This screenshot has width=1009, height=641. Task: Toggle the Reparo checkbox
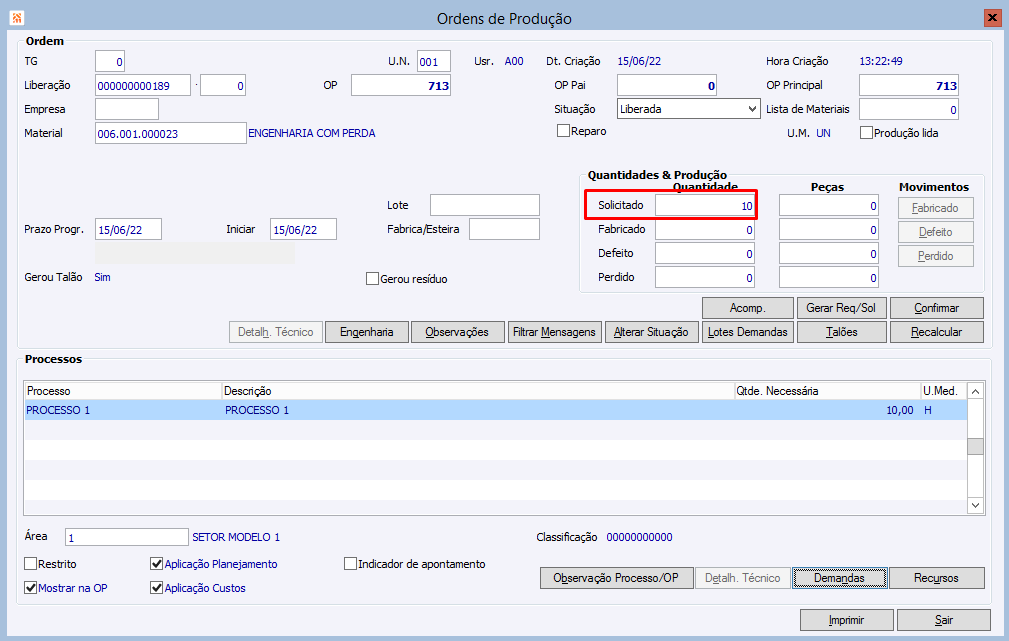tap(563, 131)
